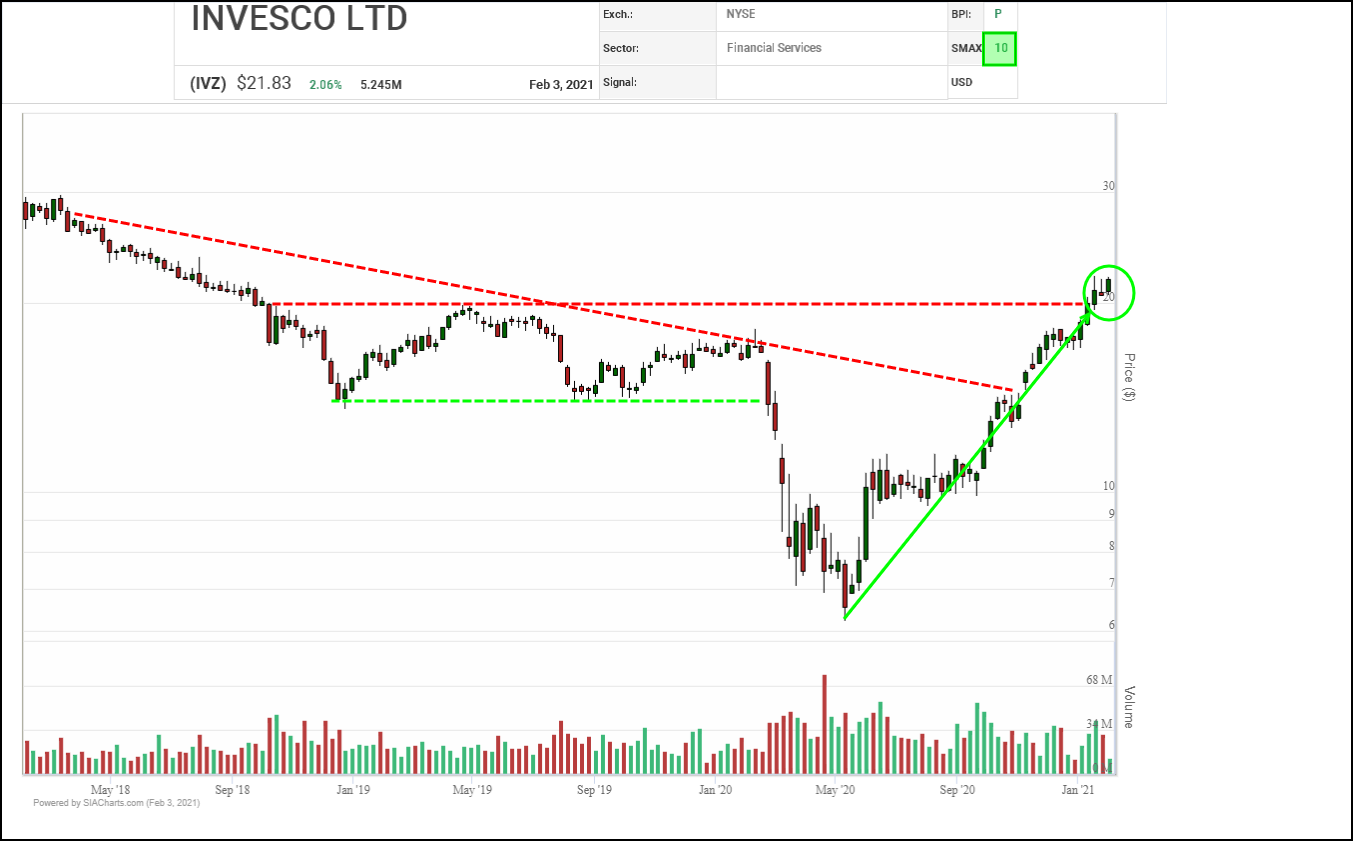Click the Feb 3, 2021 date
The height and width of the screenshot is (841, 1353).
click(560, 85)
